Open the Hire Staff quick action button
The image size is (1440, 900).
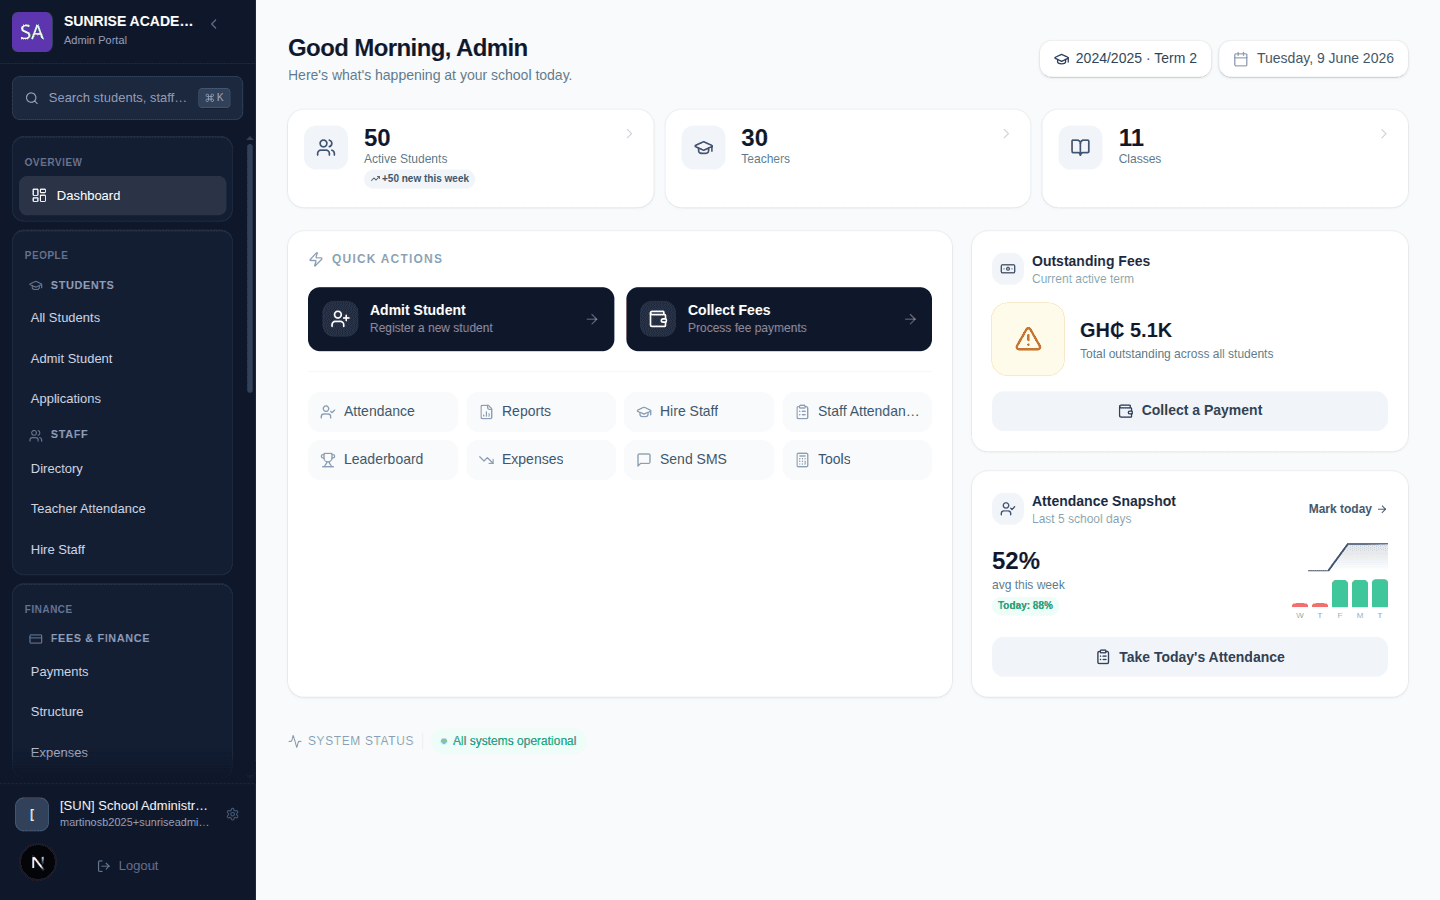pyautogui.click(x=699, y=412)
